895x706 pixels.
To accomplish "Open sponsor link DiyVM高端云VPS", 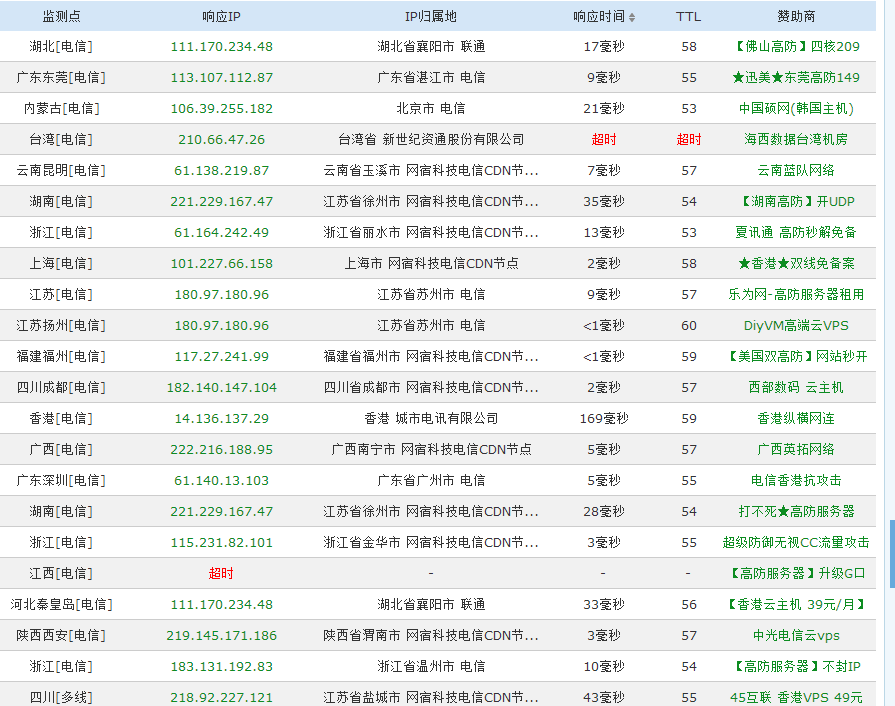I will [796, 325].
